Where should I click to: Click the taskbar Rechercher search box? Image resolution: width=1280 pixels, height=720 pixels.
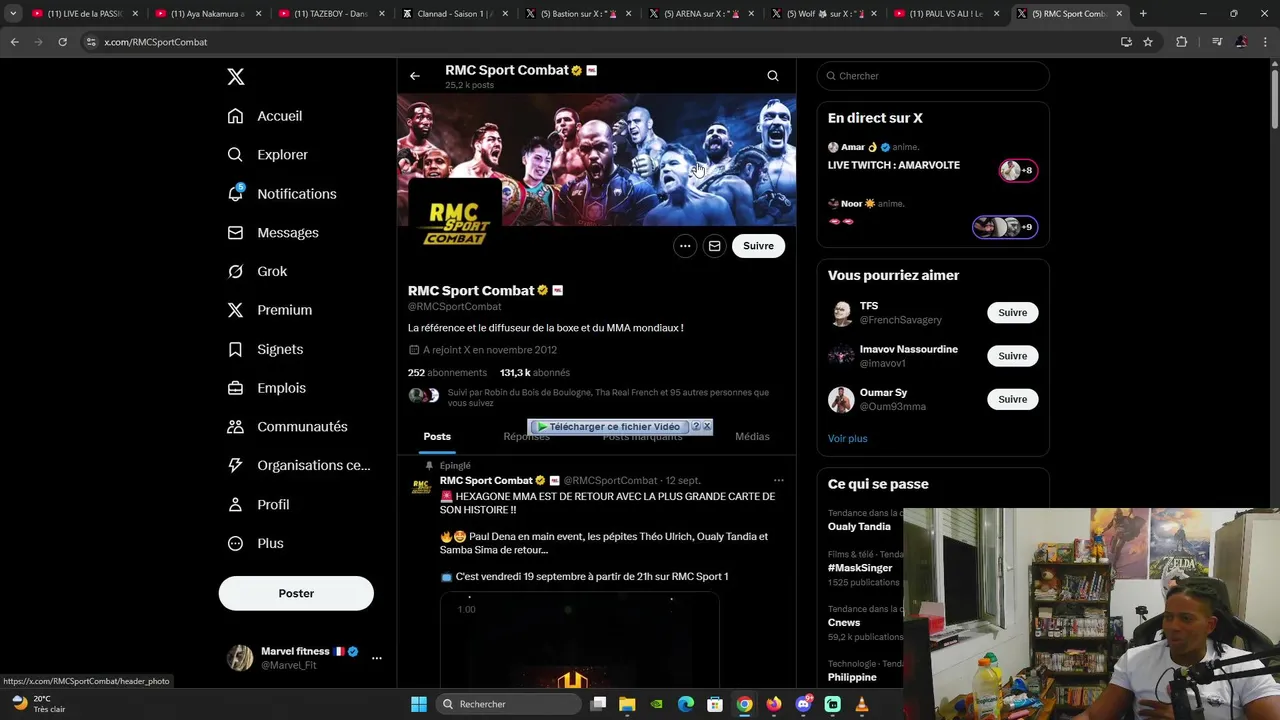pyautogui.click(x=509, y=704)
